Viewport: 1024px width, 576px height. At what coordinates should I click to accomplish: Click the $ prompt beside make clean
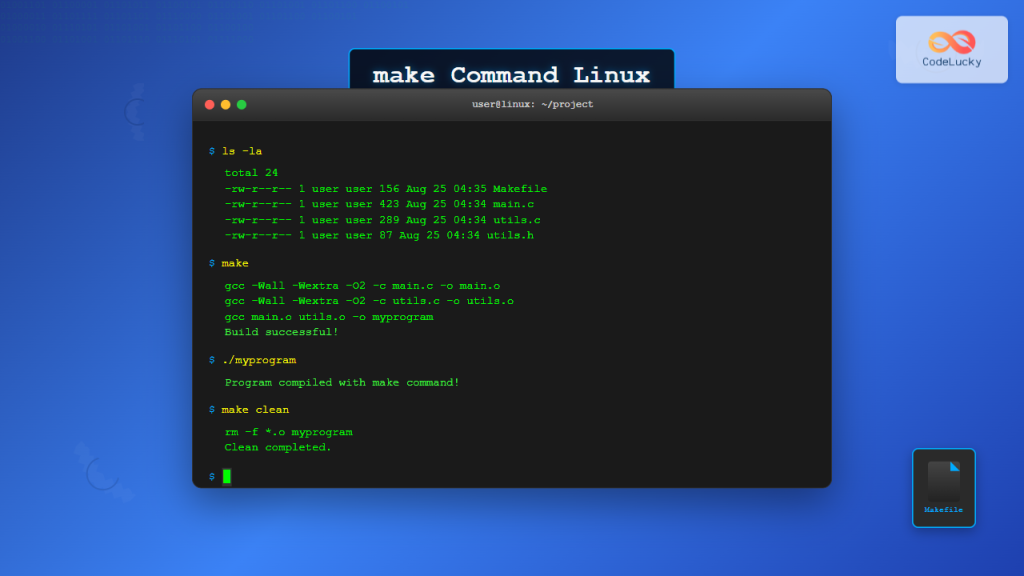point(210,409)
